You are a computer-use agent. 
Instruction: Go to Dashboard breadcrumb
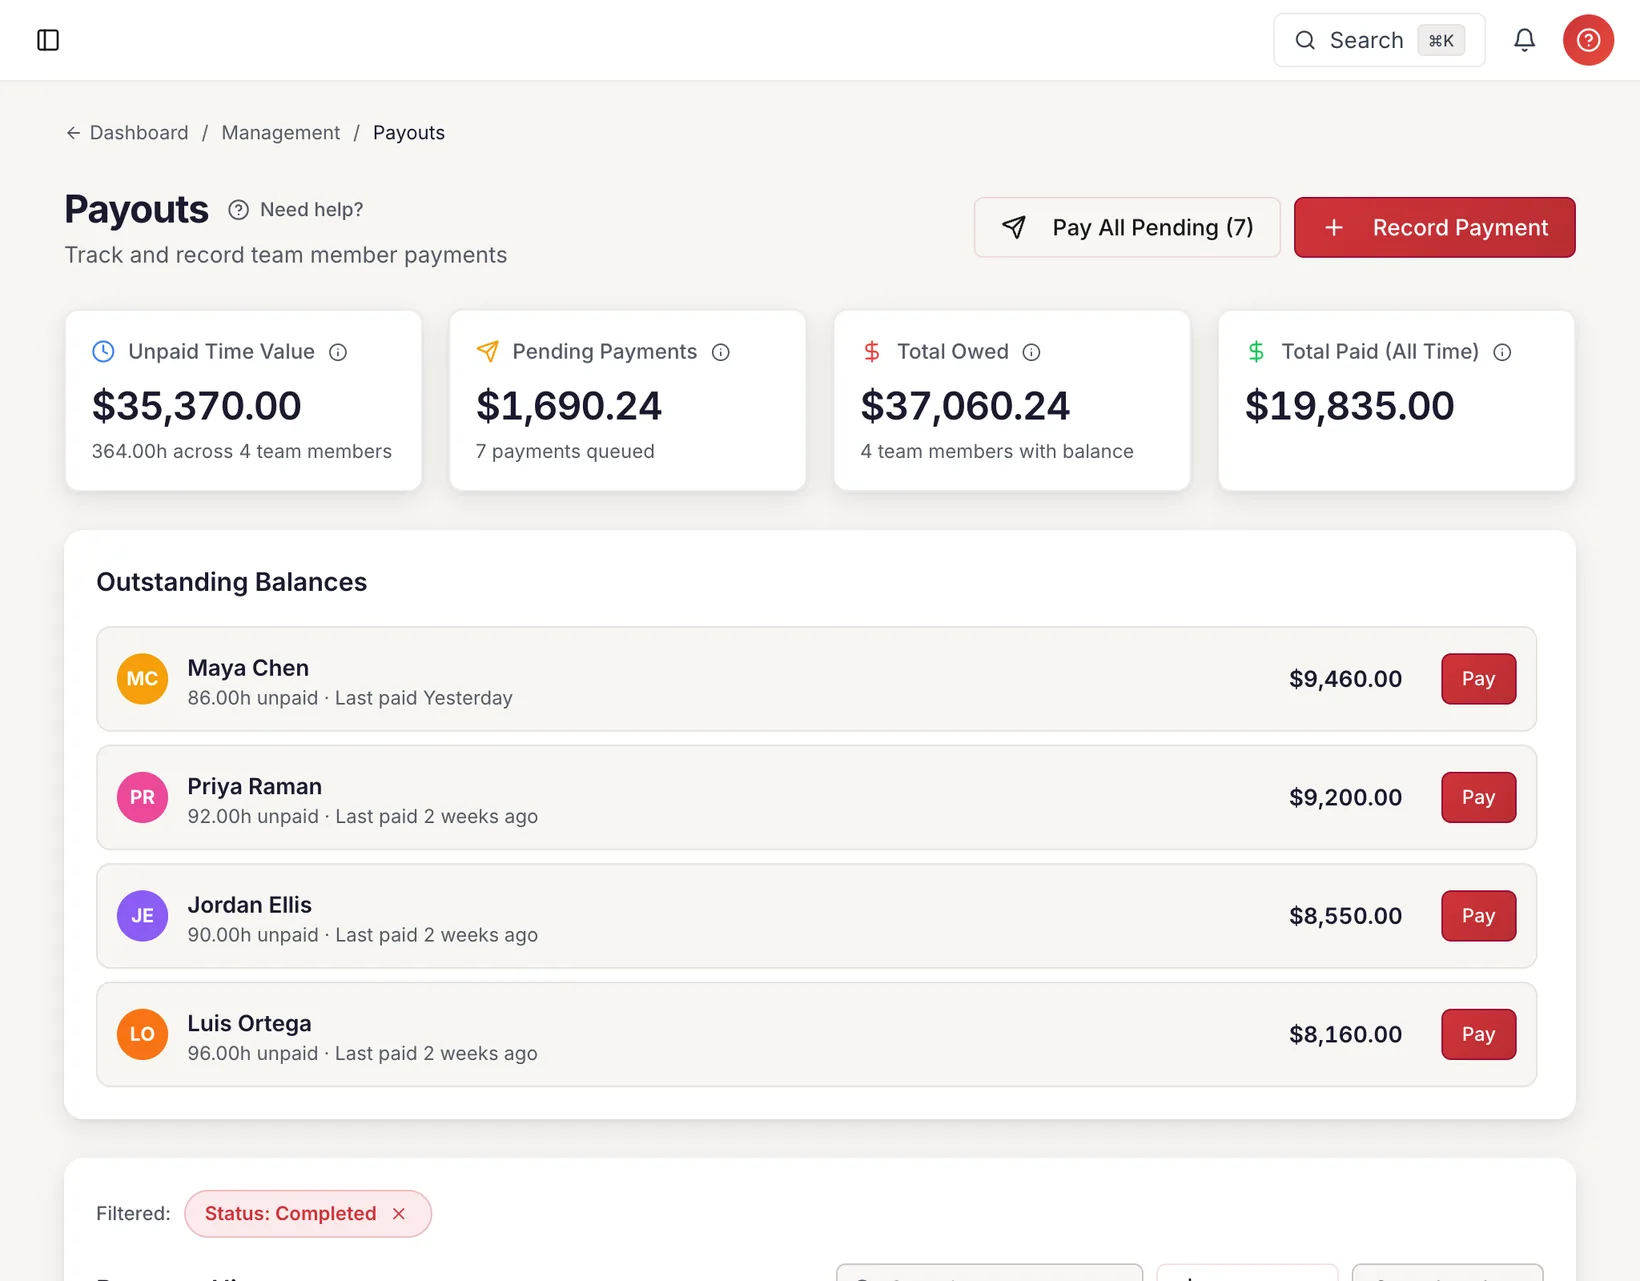[139, 133]
